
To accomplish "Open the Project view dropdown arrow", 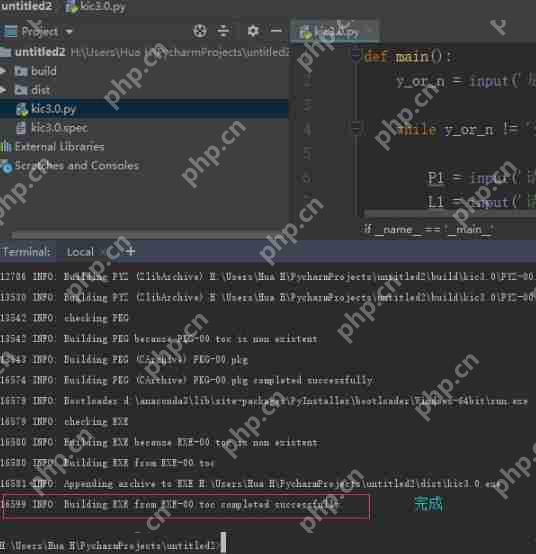I will [x=69, y=32].
